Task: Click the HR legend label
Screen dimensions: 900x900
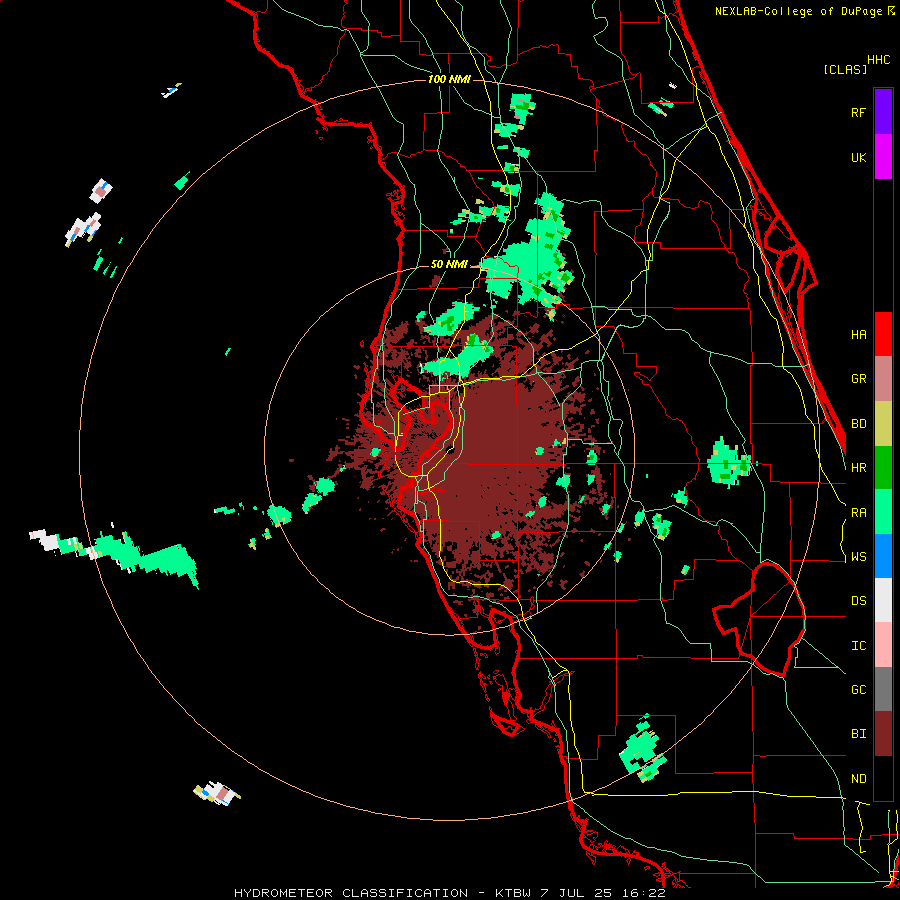Action: tap(859, 468)
